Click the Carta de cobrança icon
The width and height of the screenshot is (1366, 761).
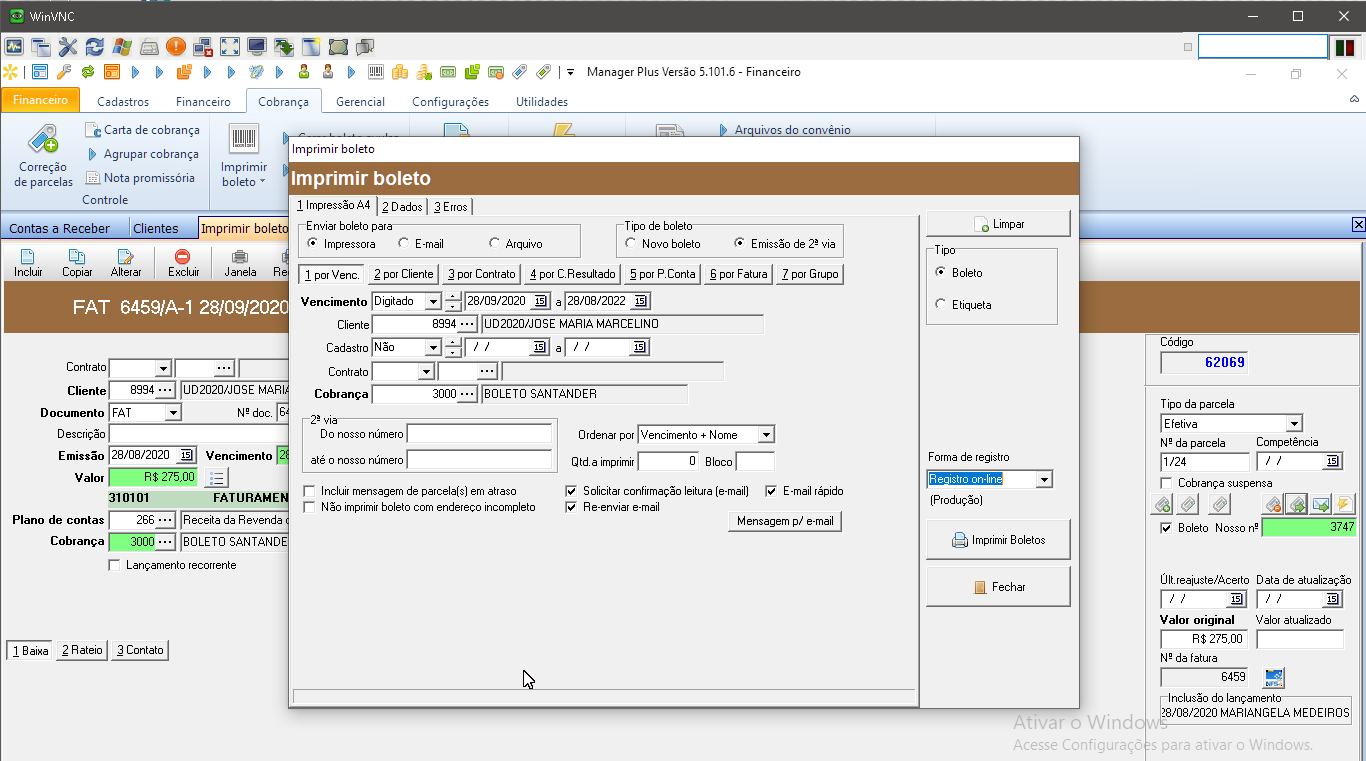pyautogui.click(x=93, y=130)
